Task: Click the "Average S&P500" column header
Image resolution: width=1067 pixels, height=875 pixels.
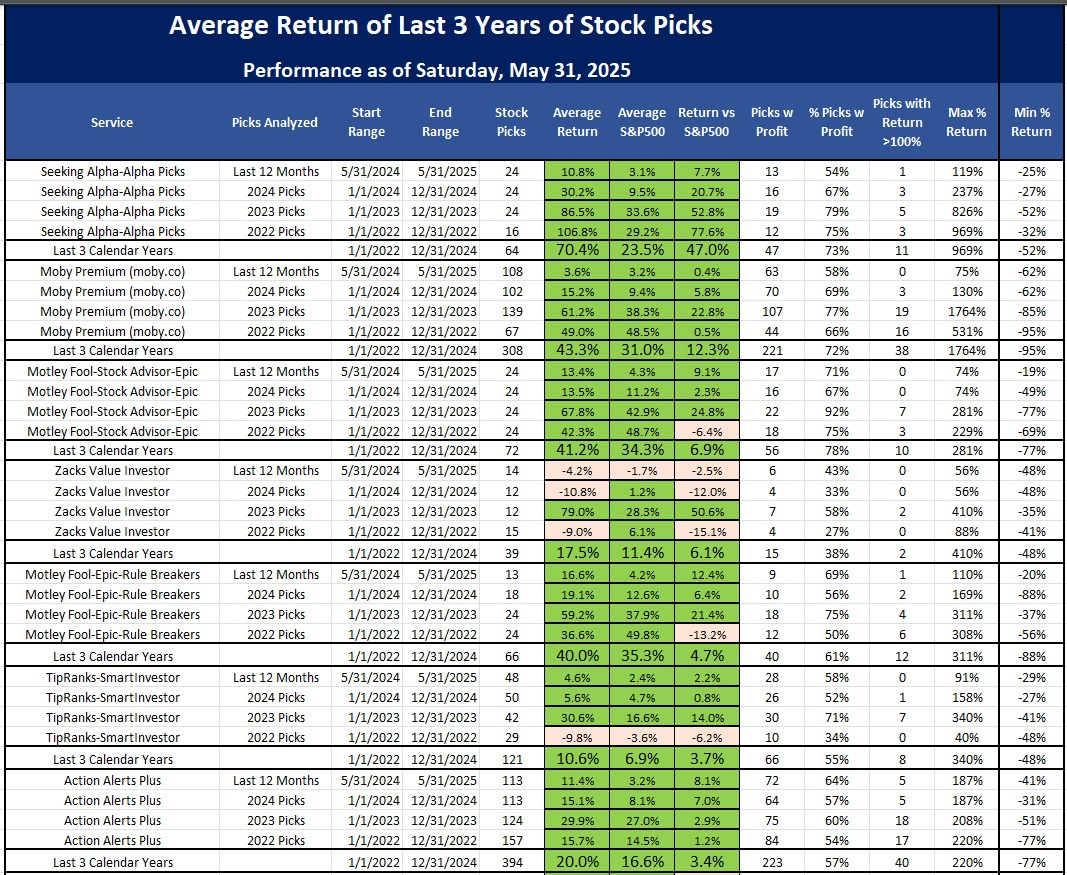Action: (x=642, y=122)
